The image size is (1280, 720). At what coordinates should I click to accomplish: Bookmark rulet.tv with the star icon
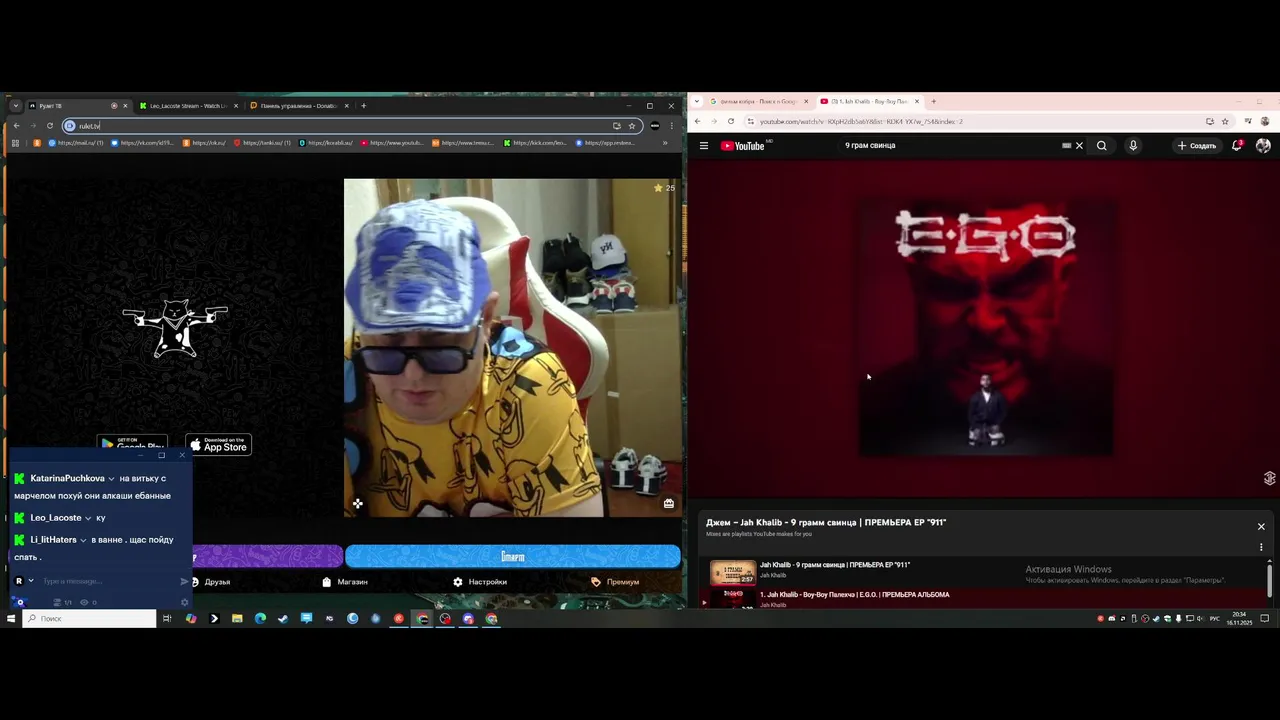coord(631,126)
